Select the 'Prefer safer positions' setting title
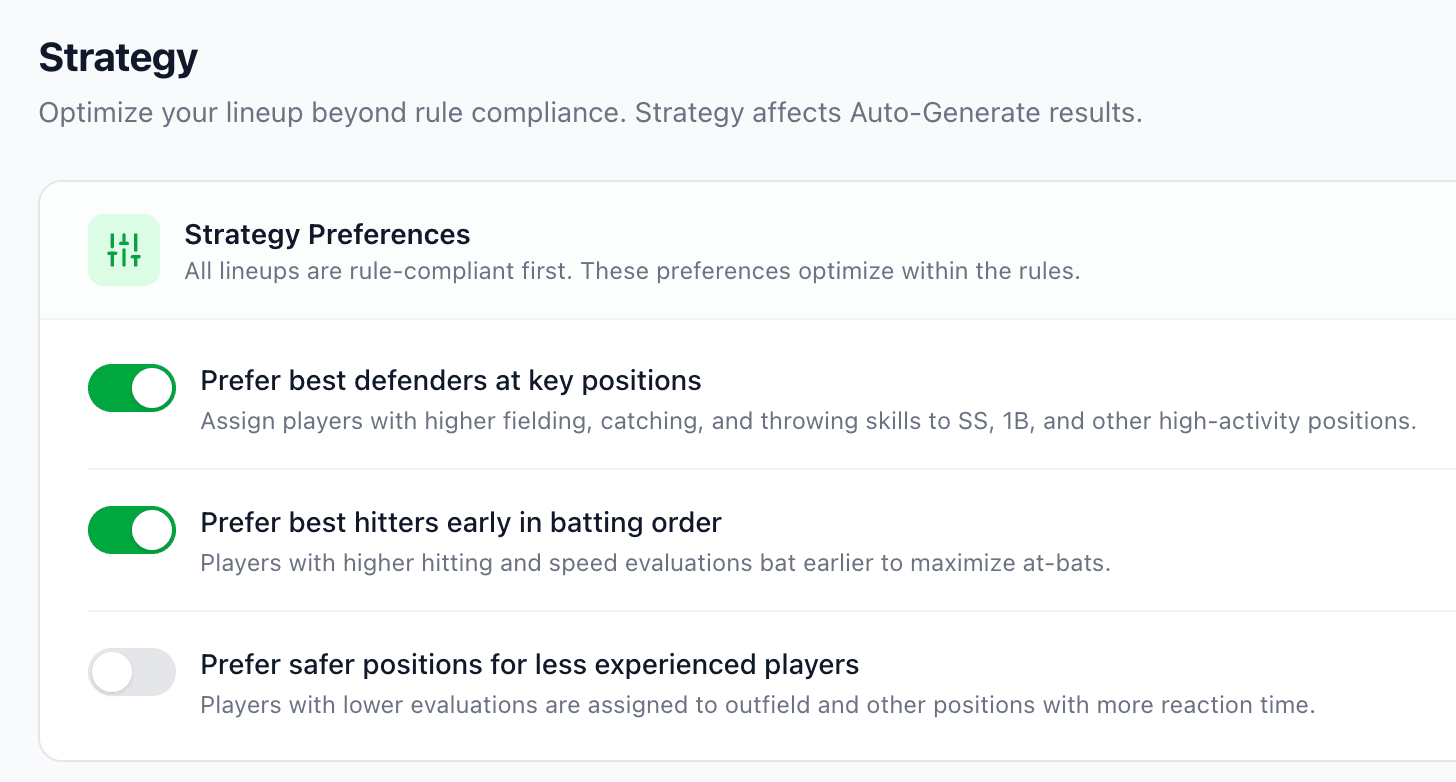1456x782 pixels. point(530,665)
